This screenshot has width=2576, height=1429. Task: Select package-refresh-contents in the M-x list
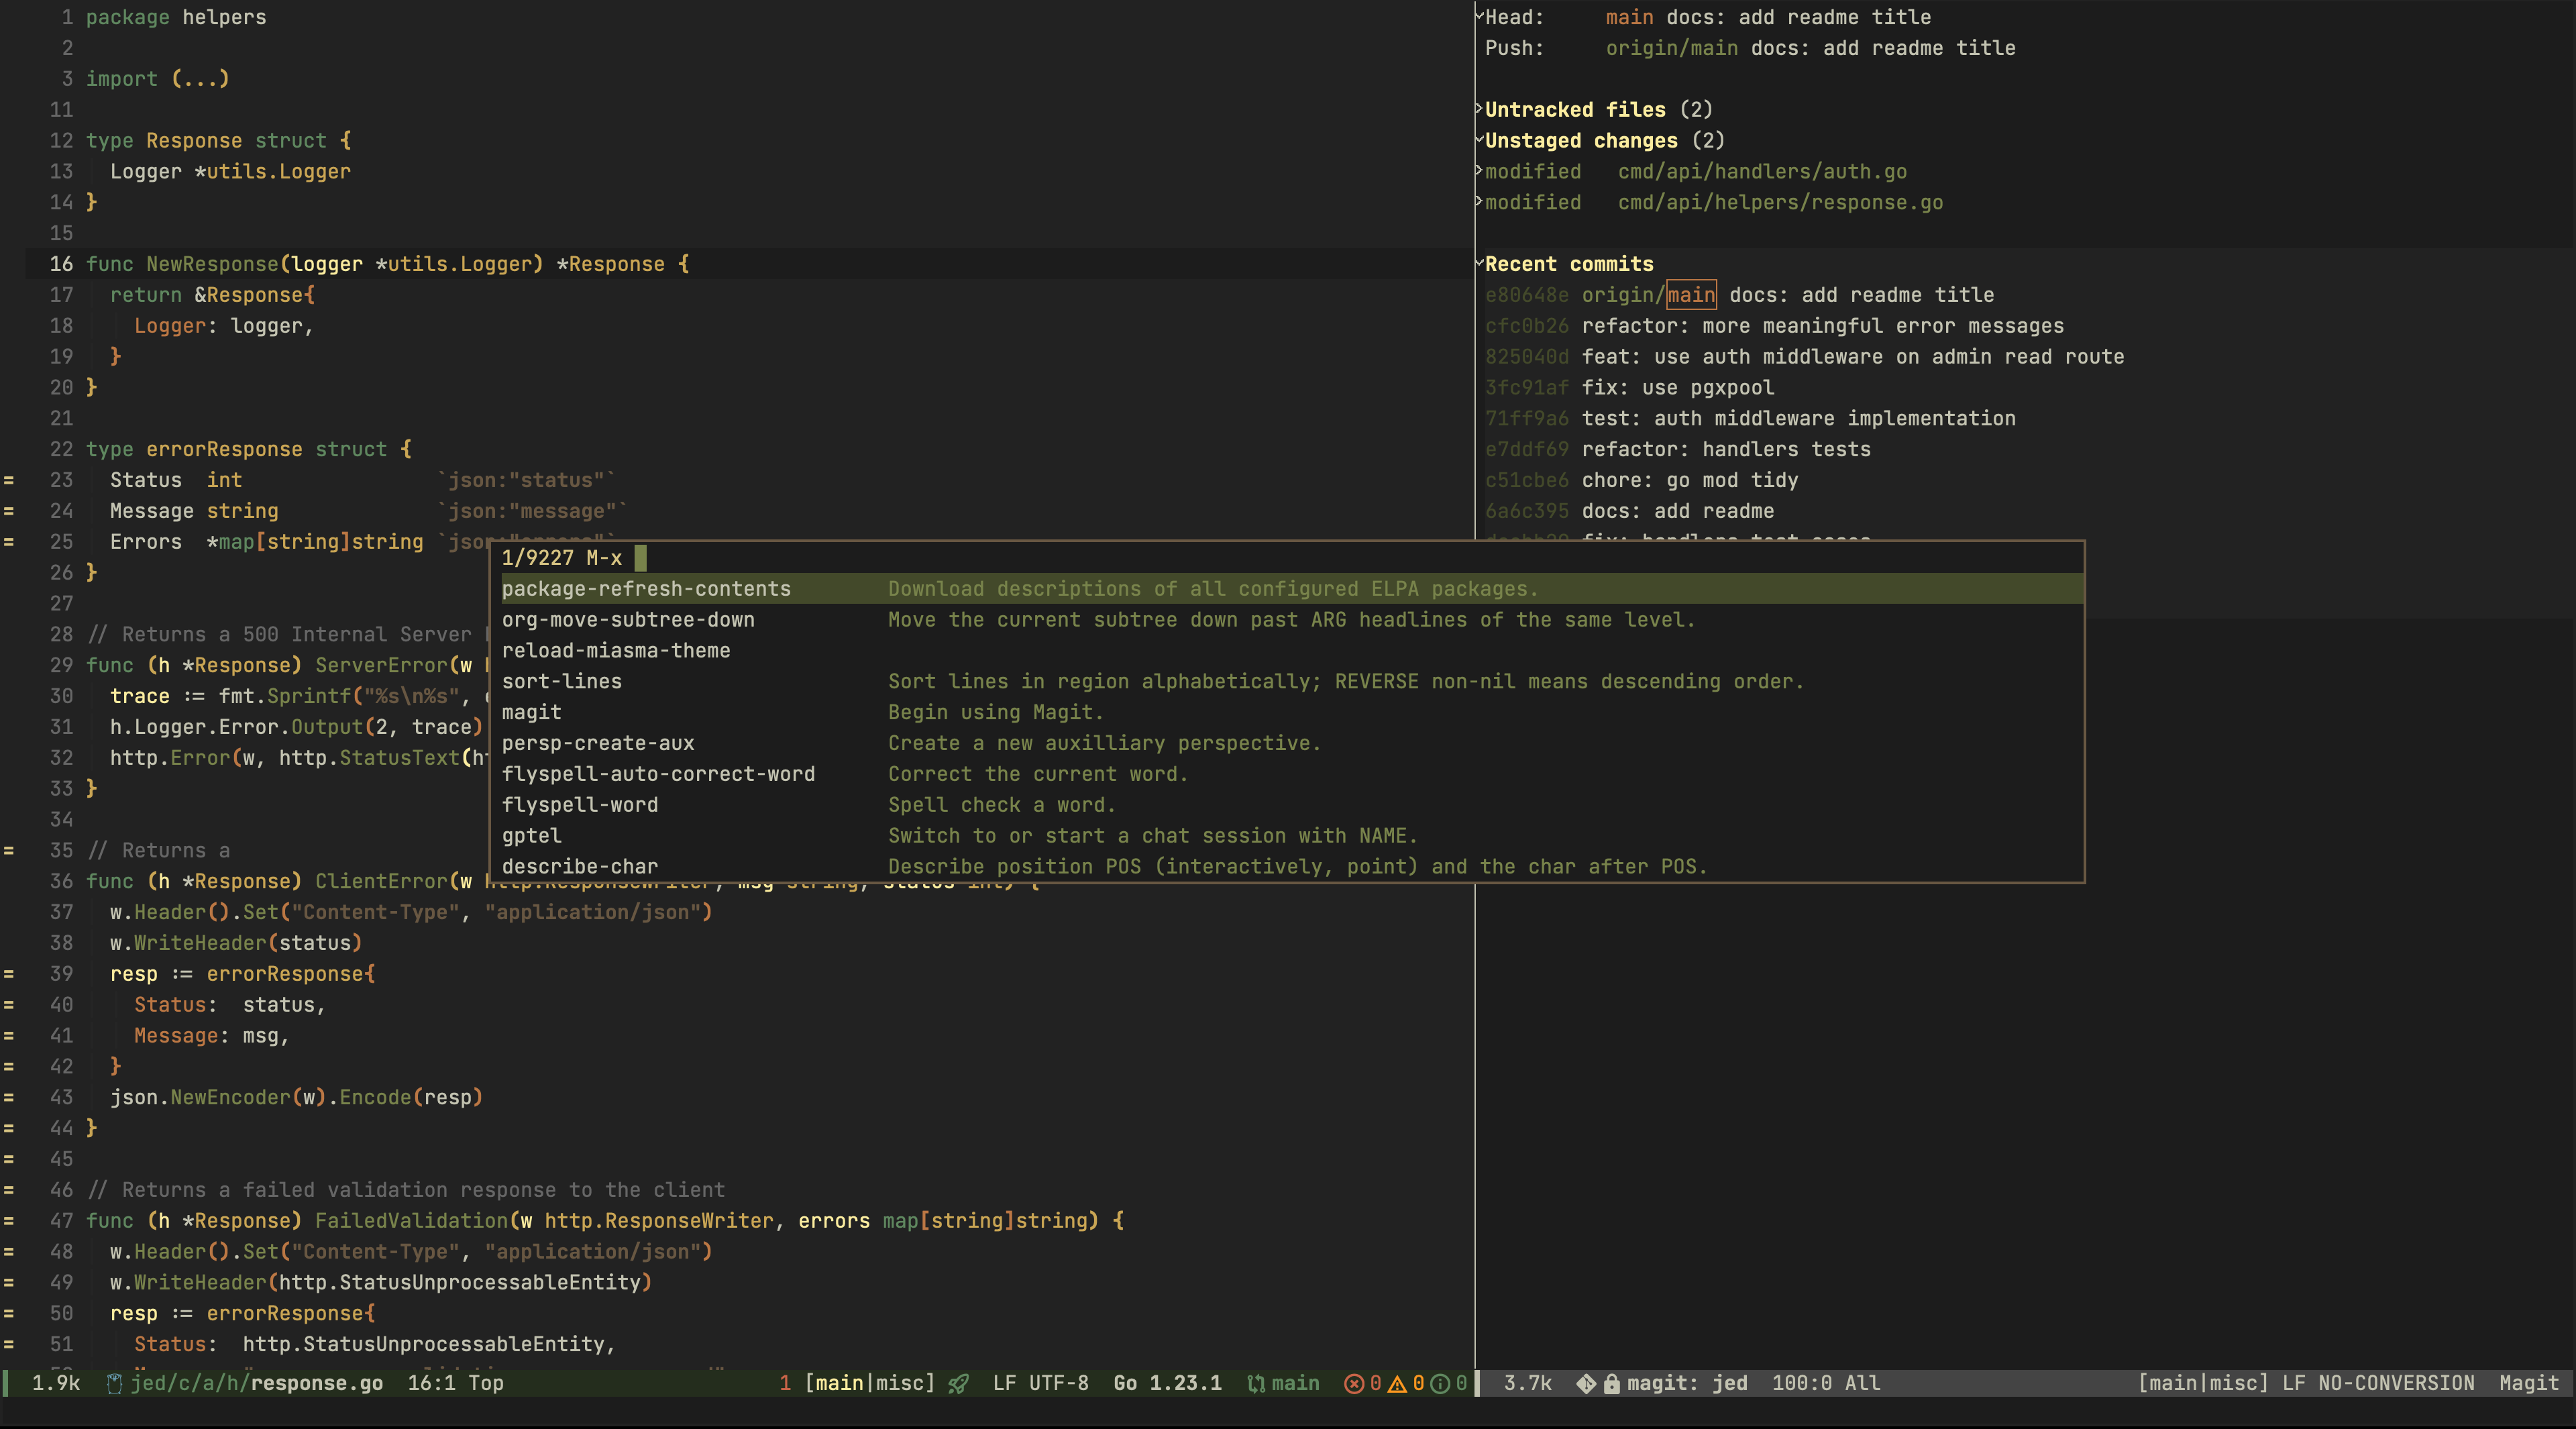point(1292,589)
